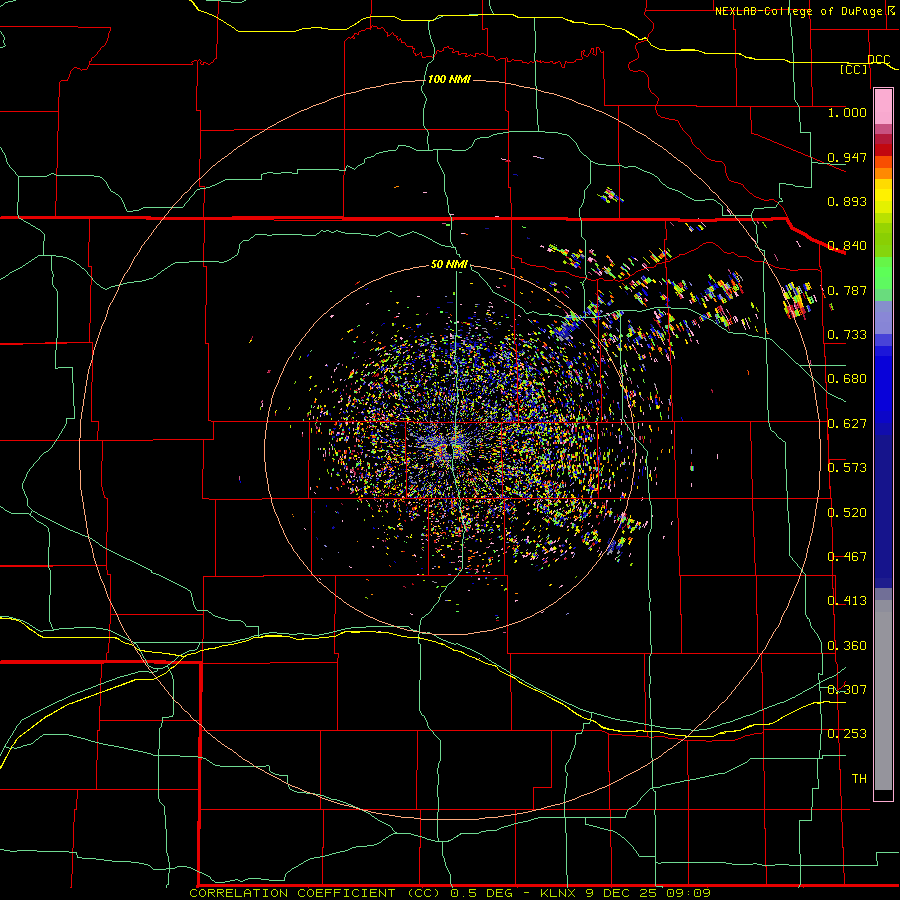Click the 0.307 color scale label
The image size is (900, 900).
pyautogui.click(x=847, y=690)
